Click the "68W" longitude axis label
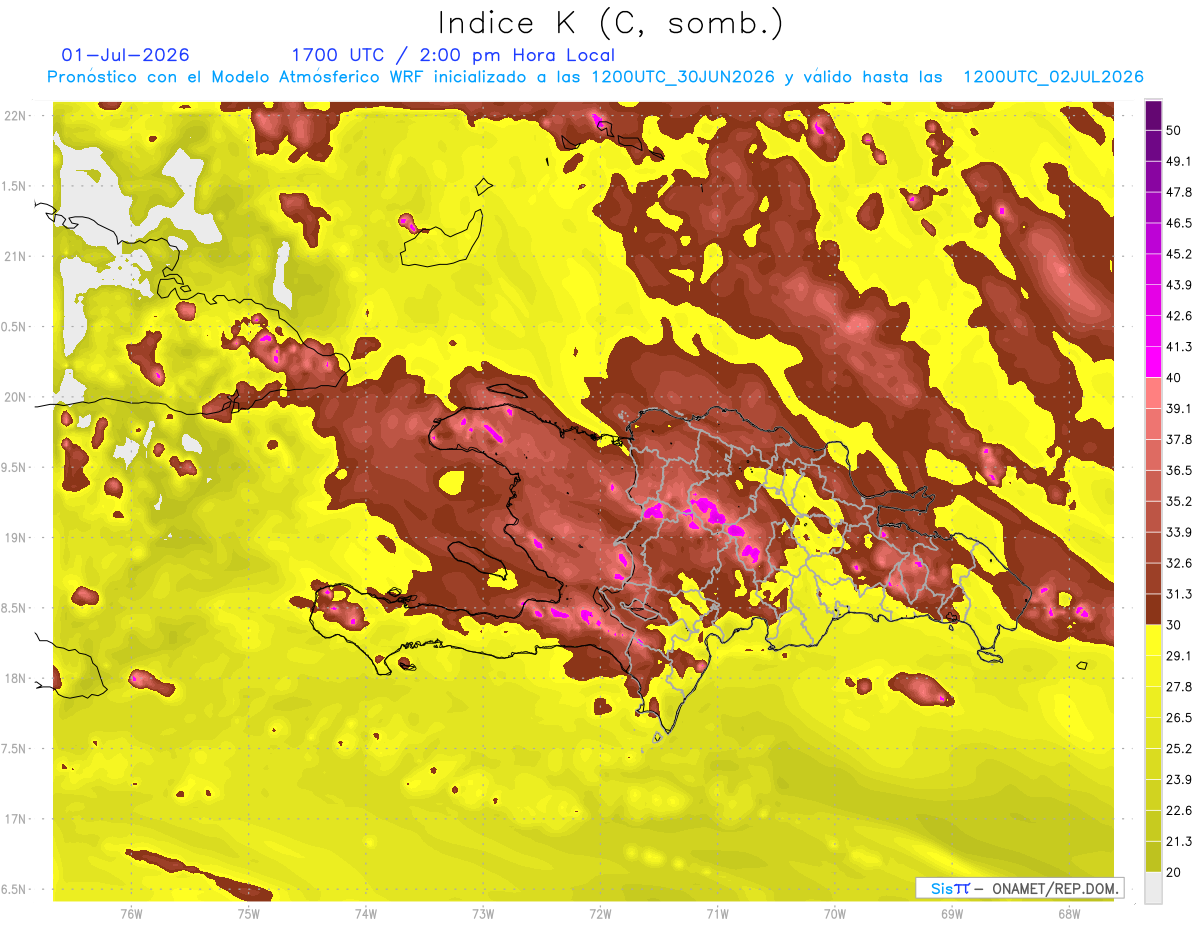The width and height of the screenshot is (1200, 927). pos(1069,914)
